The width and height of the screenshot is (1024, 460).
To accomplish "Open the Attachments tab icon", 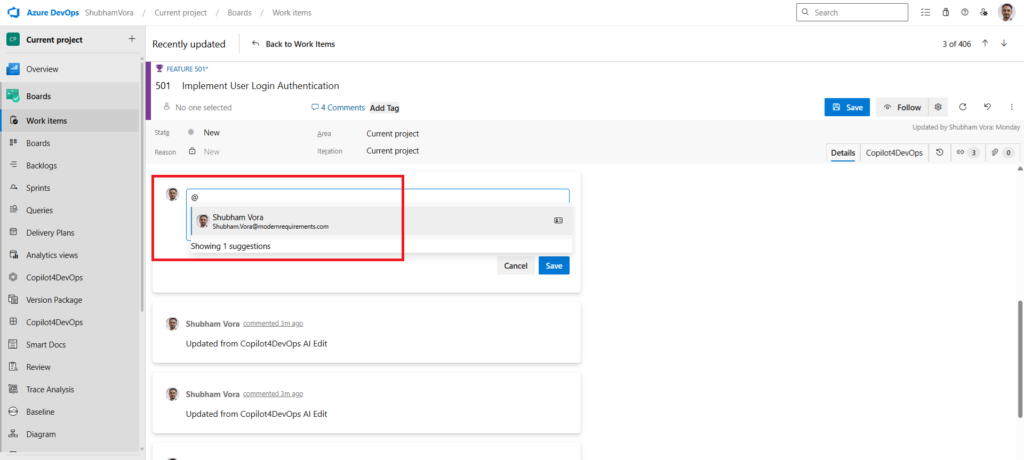I will [x=1001, y=153].
